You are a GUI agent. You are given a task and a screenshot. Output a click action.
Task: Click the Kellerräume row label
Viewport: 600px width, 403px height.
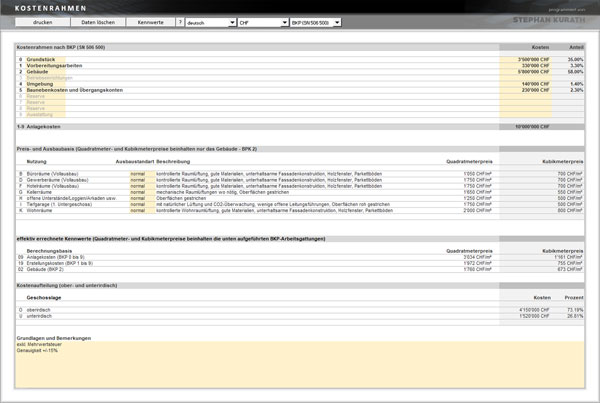tap(39, 192)
